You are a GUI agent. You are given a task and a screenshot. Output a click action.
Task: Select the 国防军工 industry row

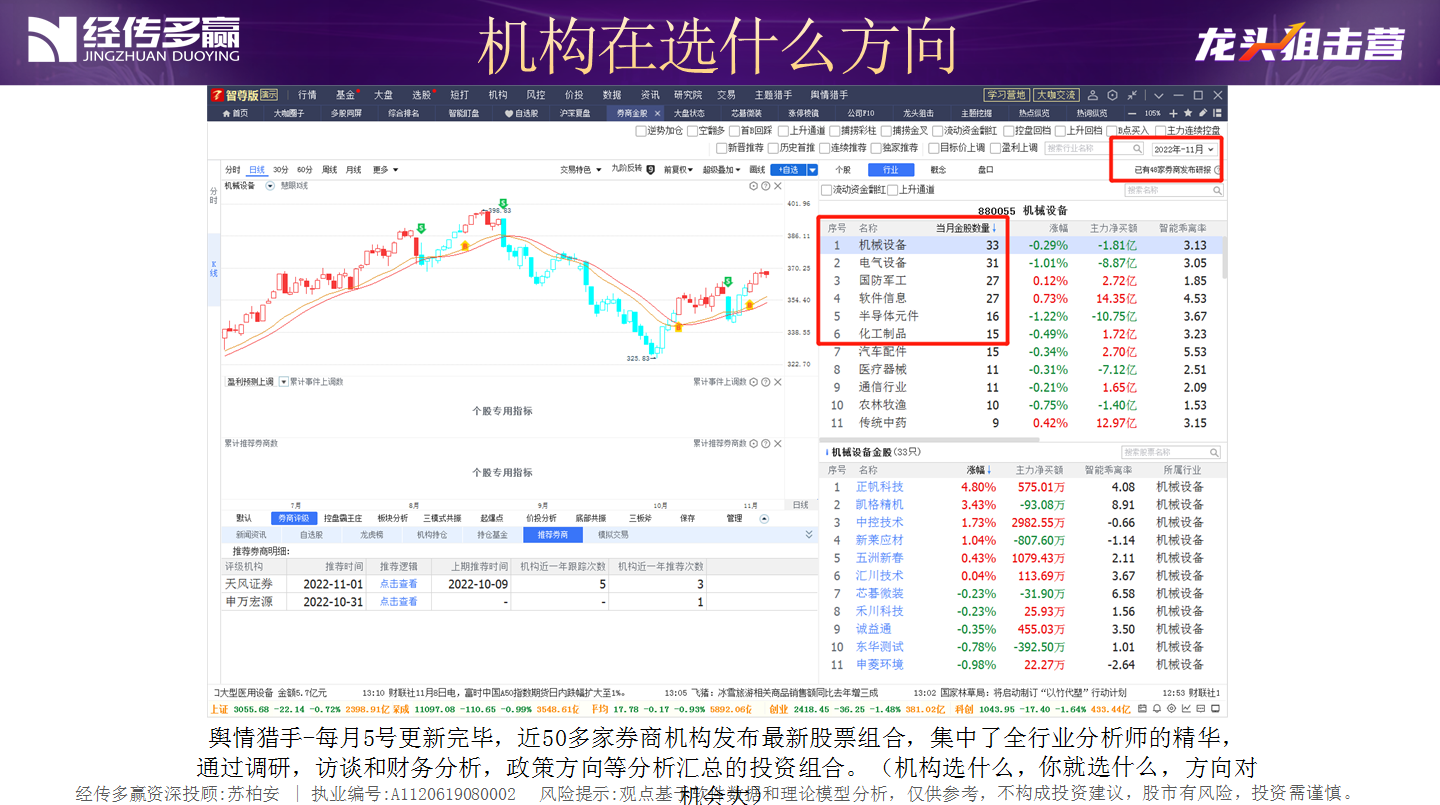tap(1018, 281)
